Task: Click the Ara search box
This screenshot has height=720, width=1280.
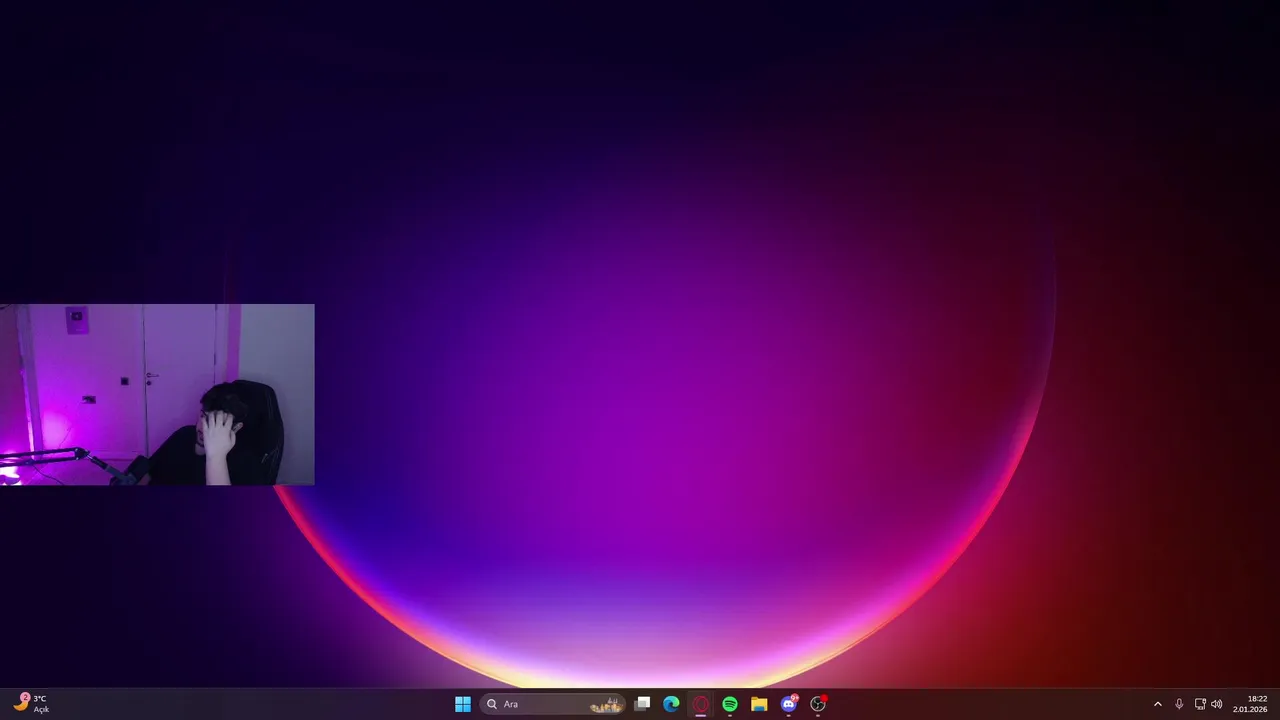Action: (x=553, y=704)
